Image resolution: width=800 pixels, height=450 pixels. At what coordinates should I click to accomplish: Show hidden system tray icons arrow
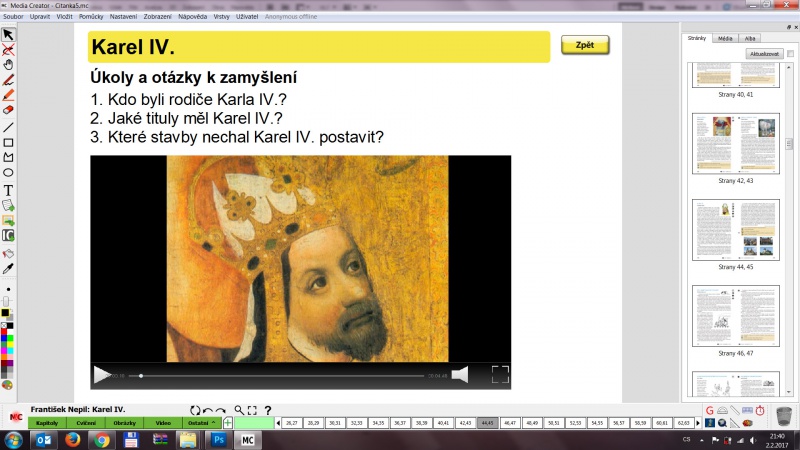(x=702, y=440)
